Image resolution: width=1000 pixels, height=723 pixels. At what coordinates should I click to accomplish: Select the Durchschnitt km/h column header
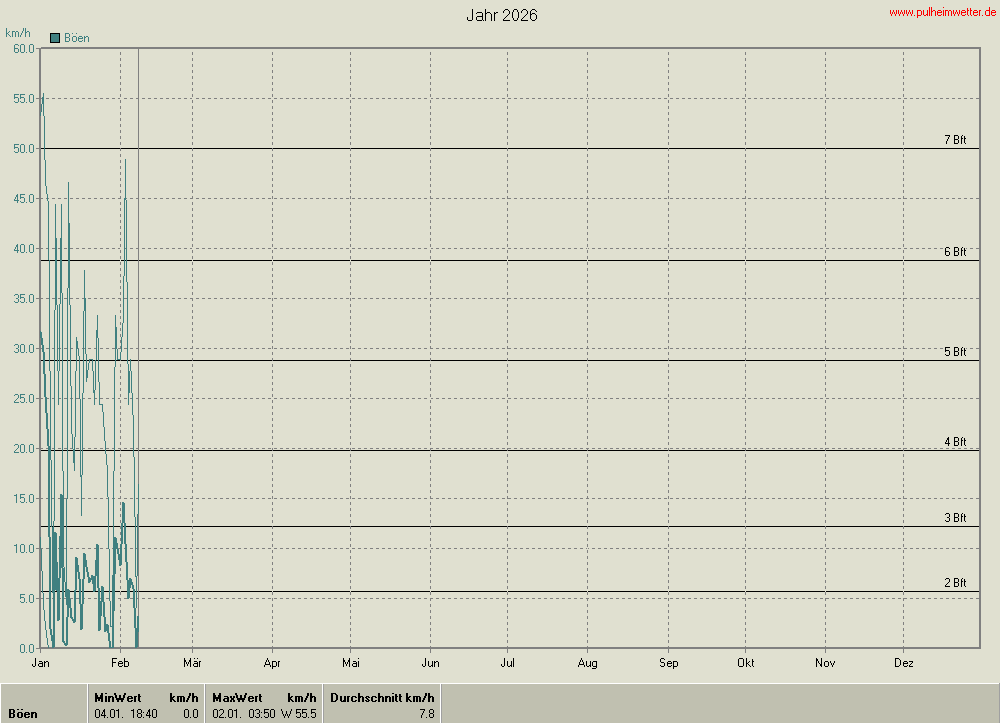382,697
